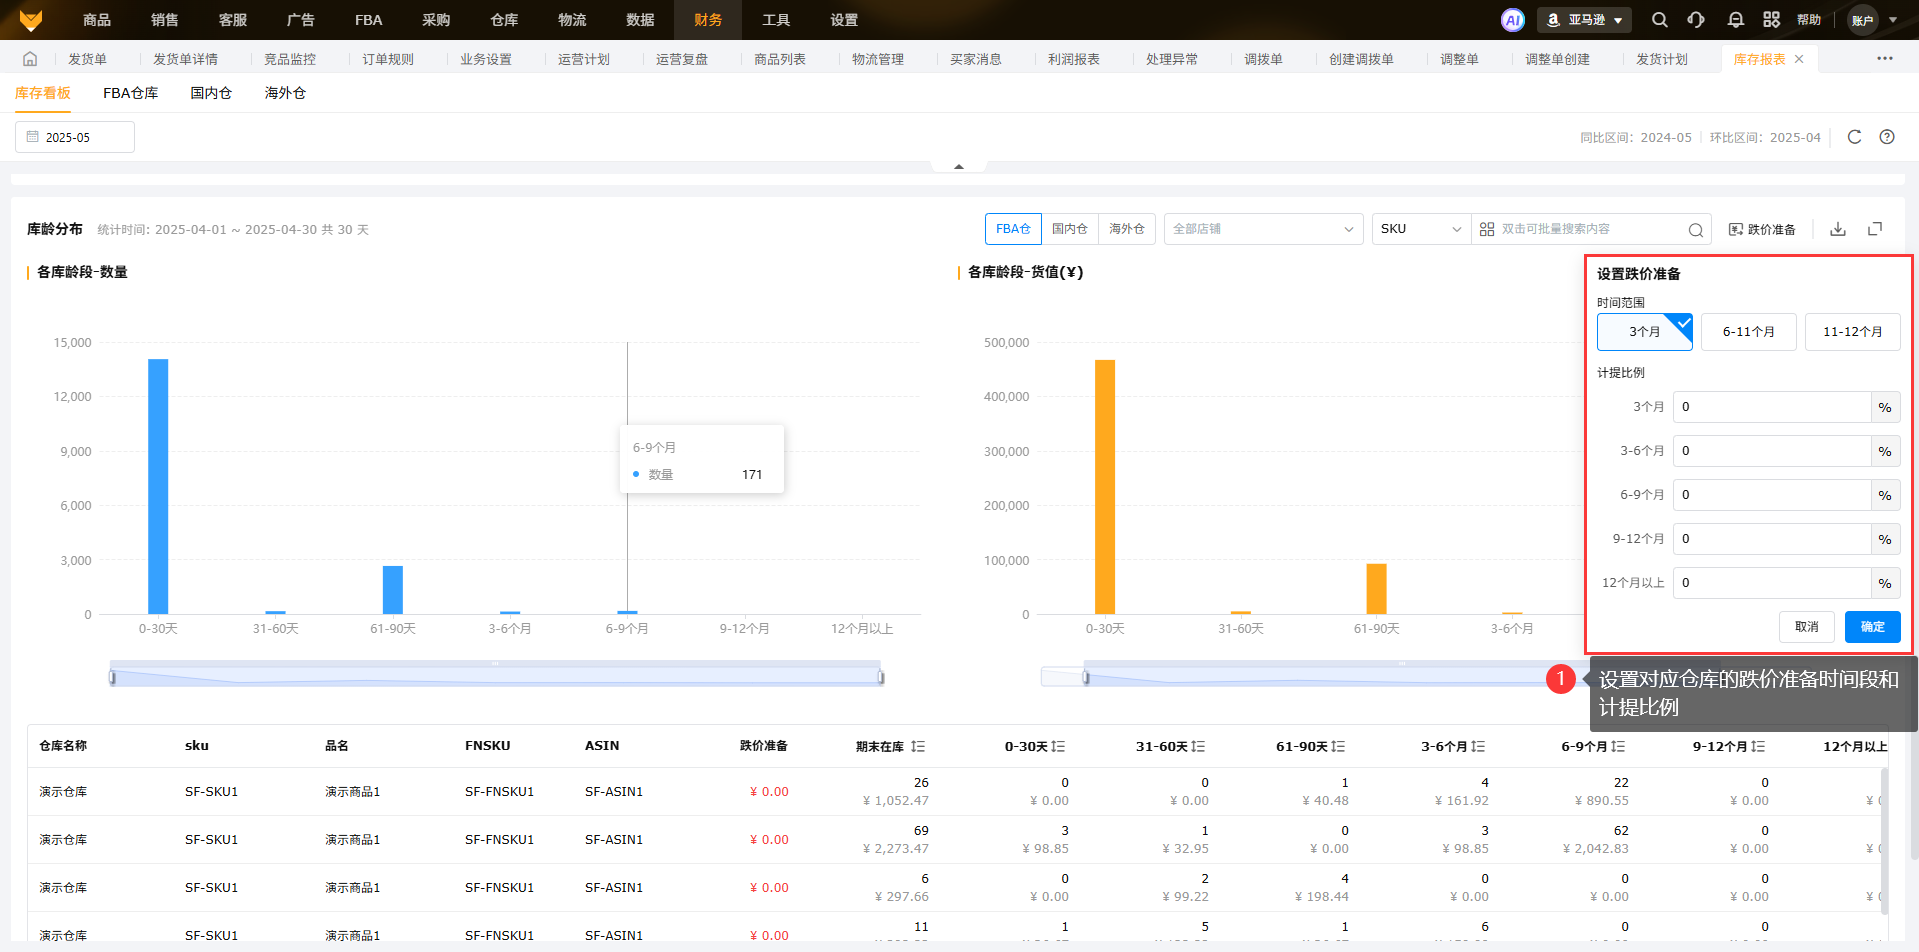Click the download export icon
The image size is (1919, 952).
[1838, 229]
